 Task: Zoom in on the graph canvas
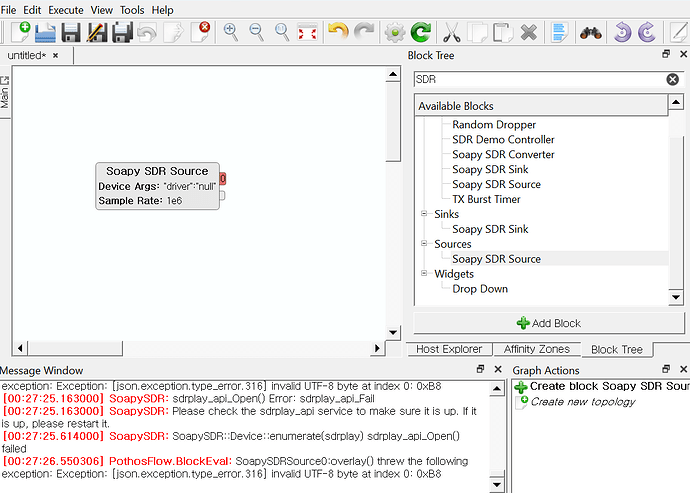pos(231,32)
